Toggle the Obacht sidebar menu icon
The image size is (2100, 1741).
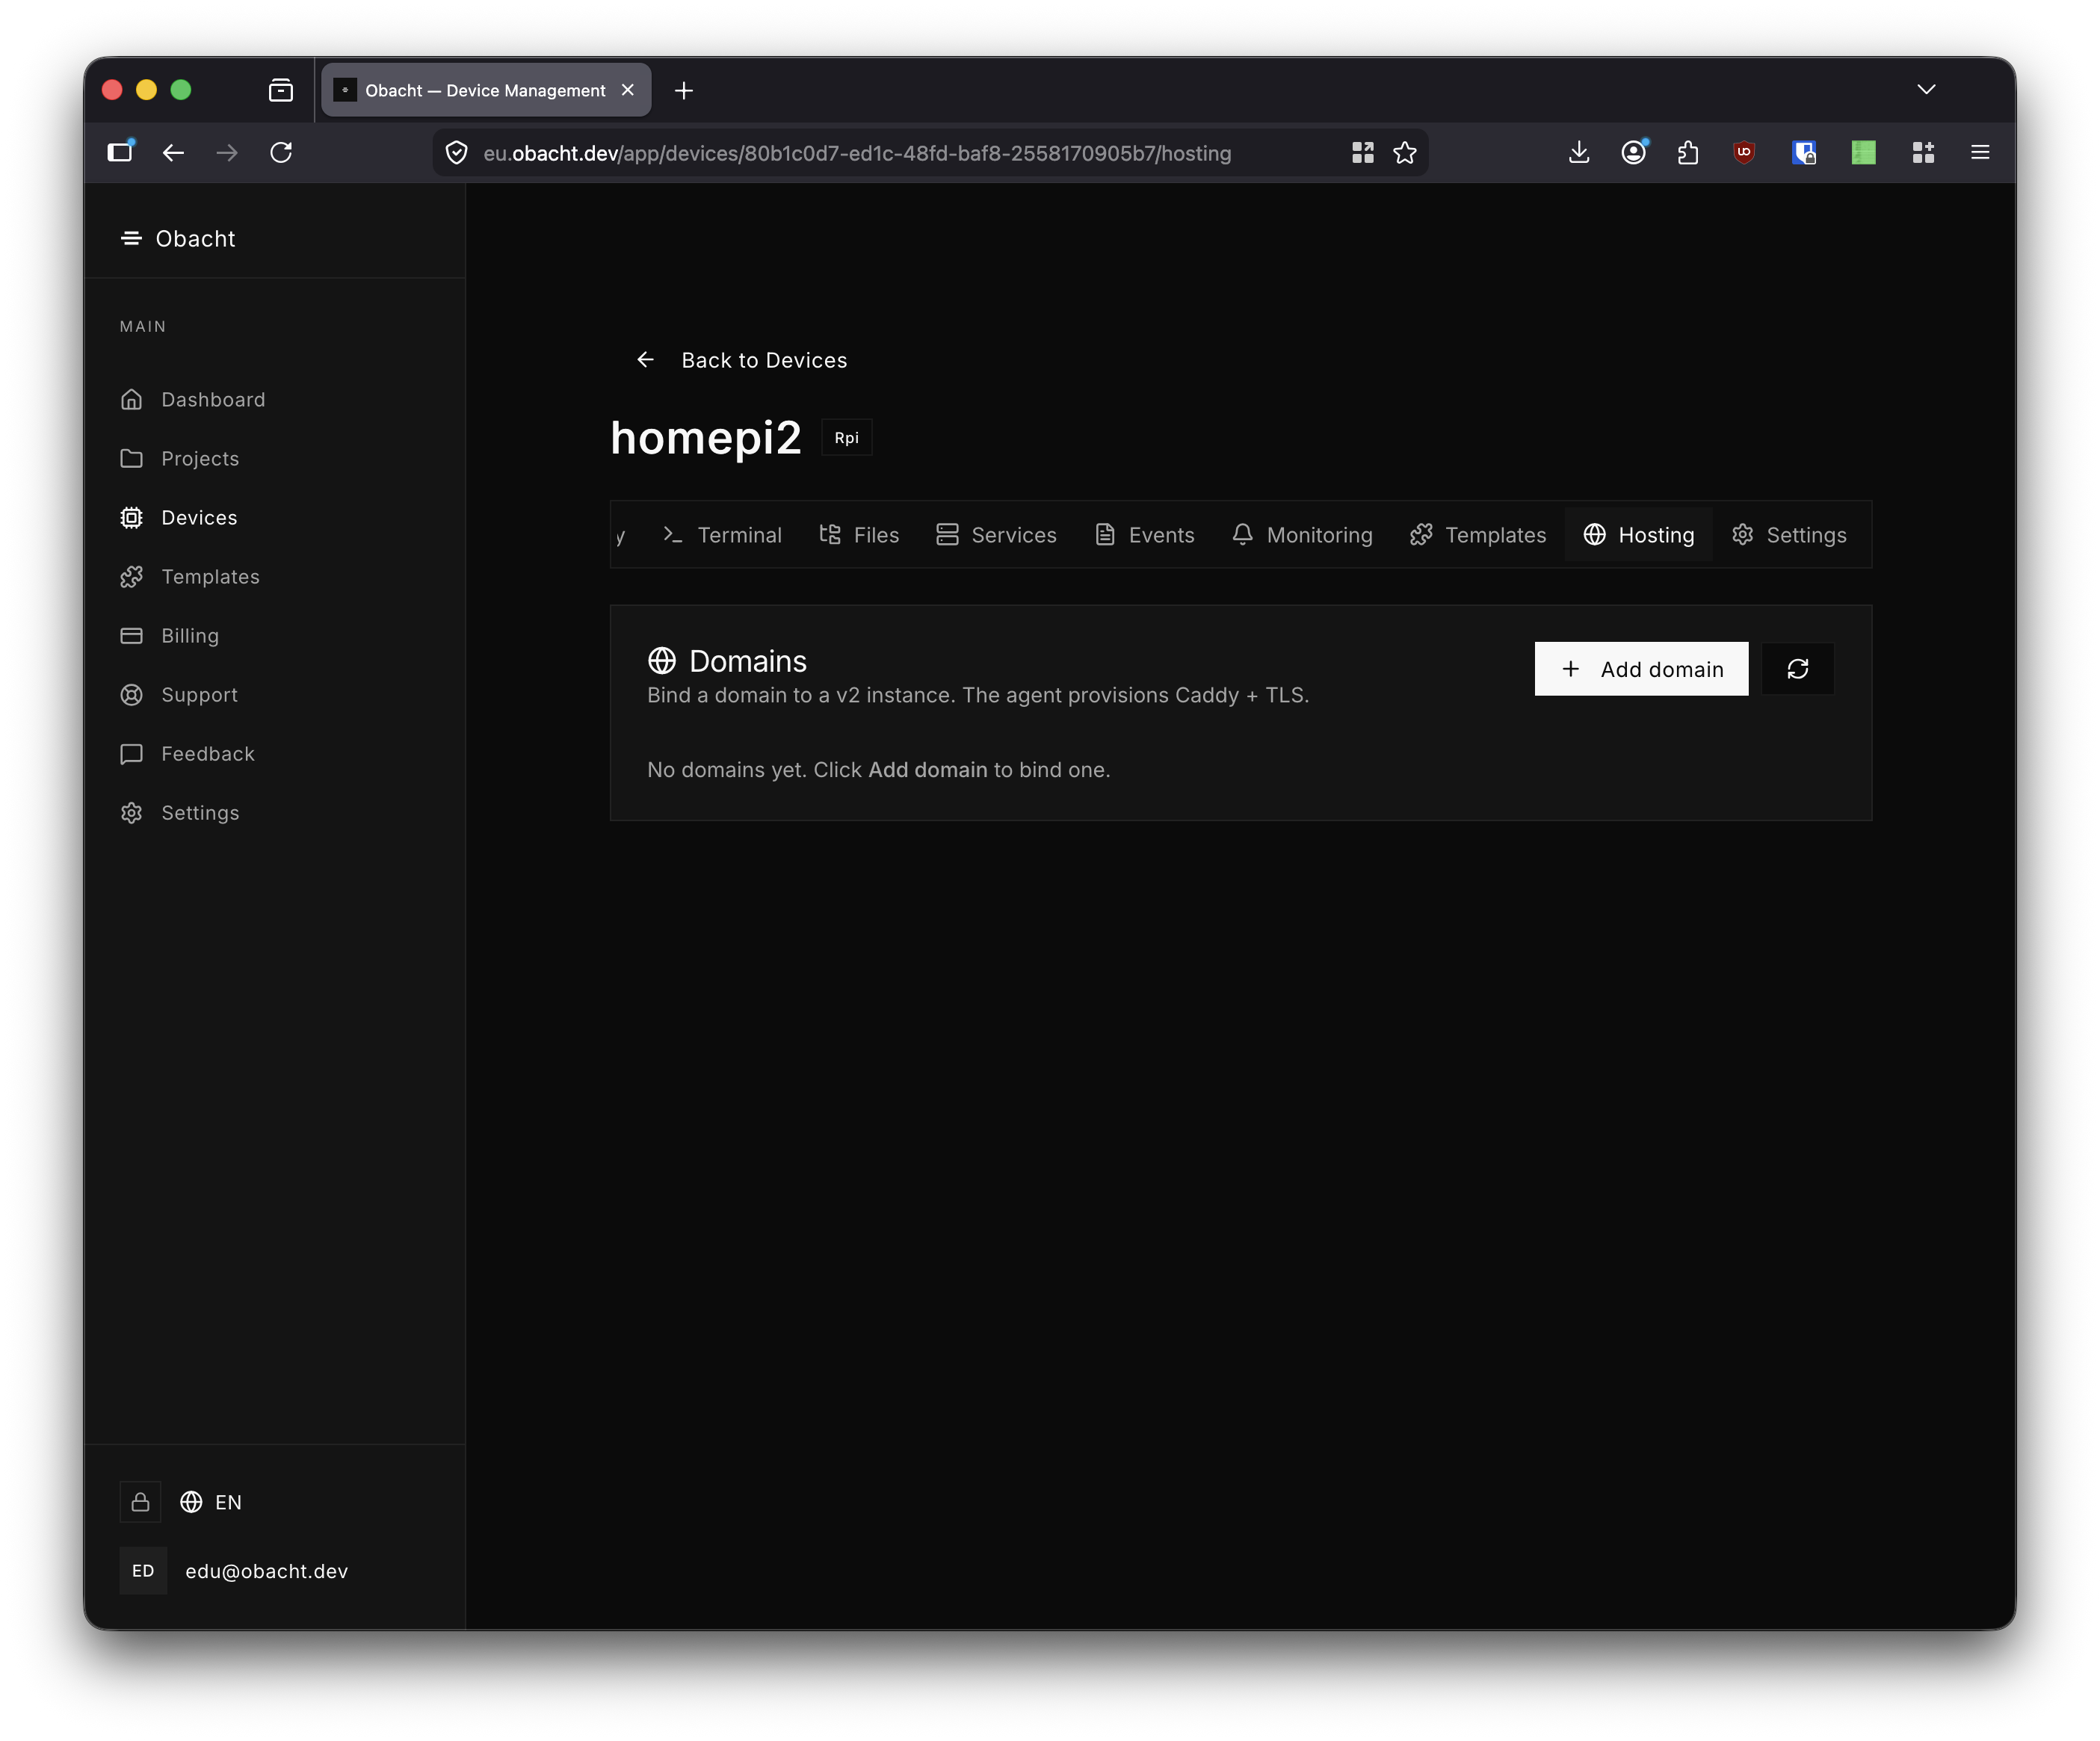pyautogui.click(x=131, y=238)
